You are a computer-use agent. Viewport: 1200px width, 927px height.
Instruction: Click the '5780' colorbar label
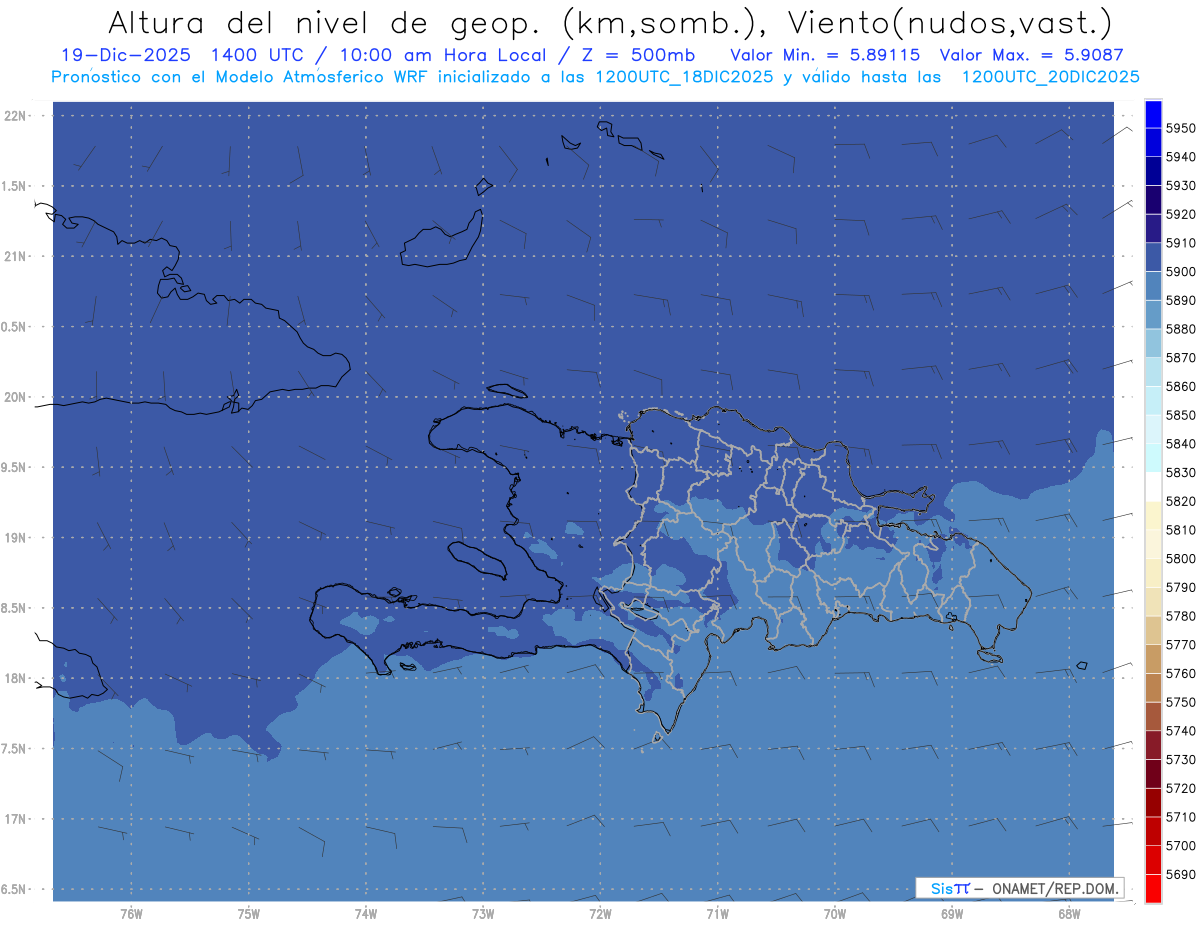[1181, 616]
